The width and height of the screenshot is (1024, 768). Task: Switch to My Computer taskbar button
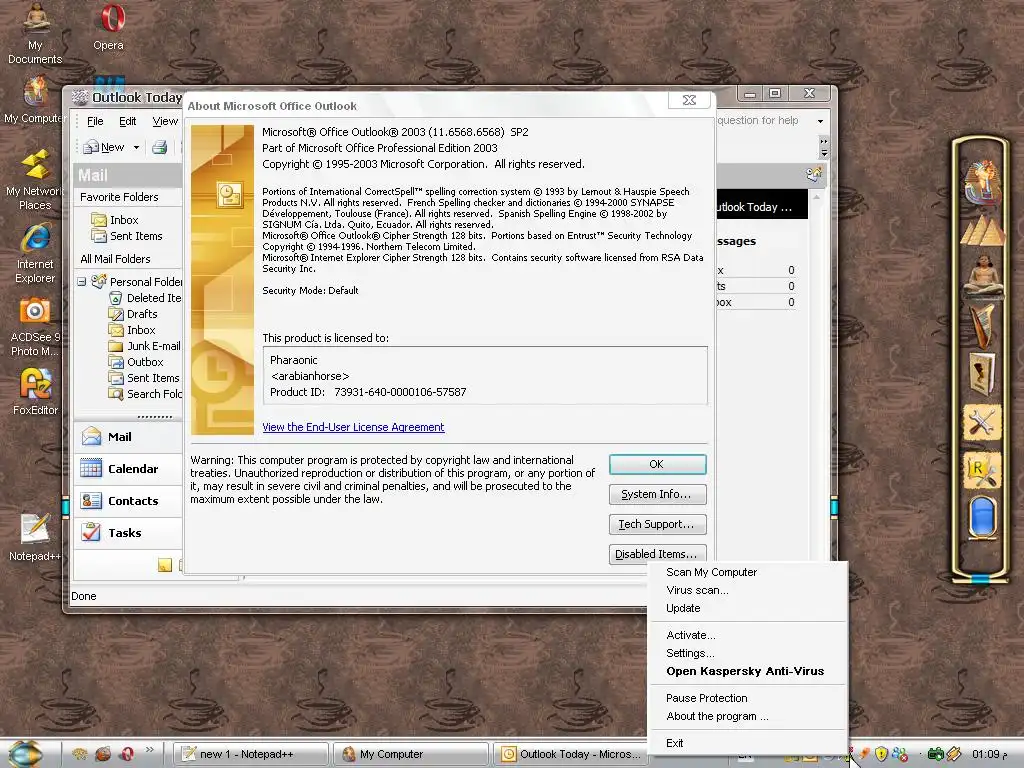click(x=411, y=754)
